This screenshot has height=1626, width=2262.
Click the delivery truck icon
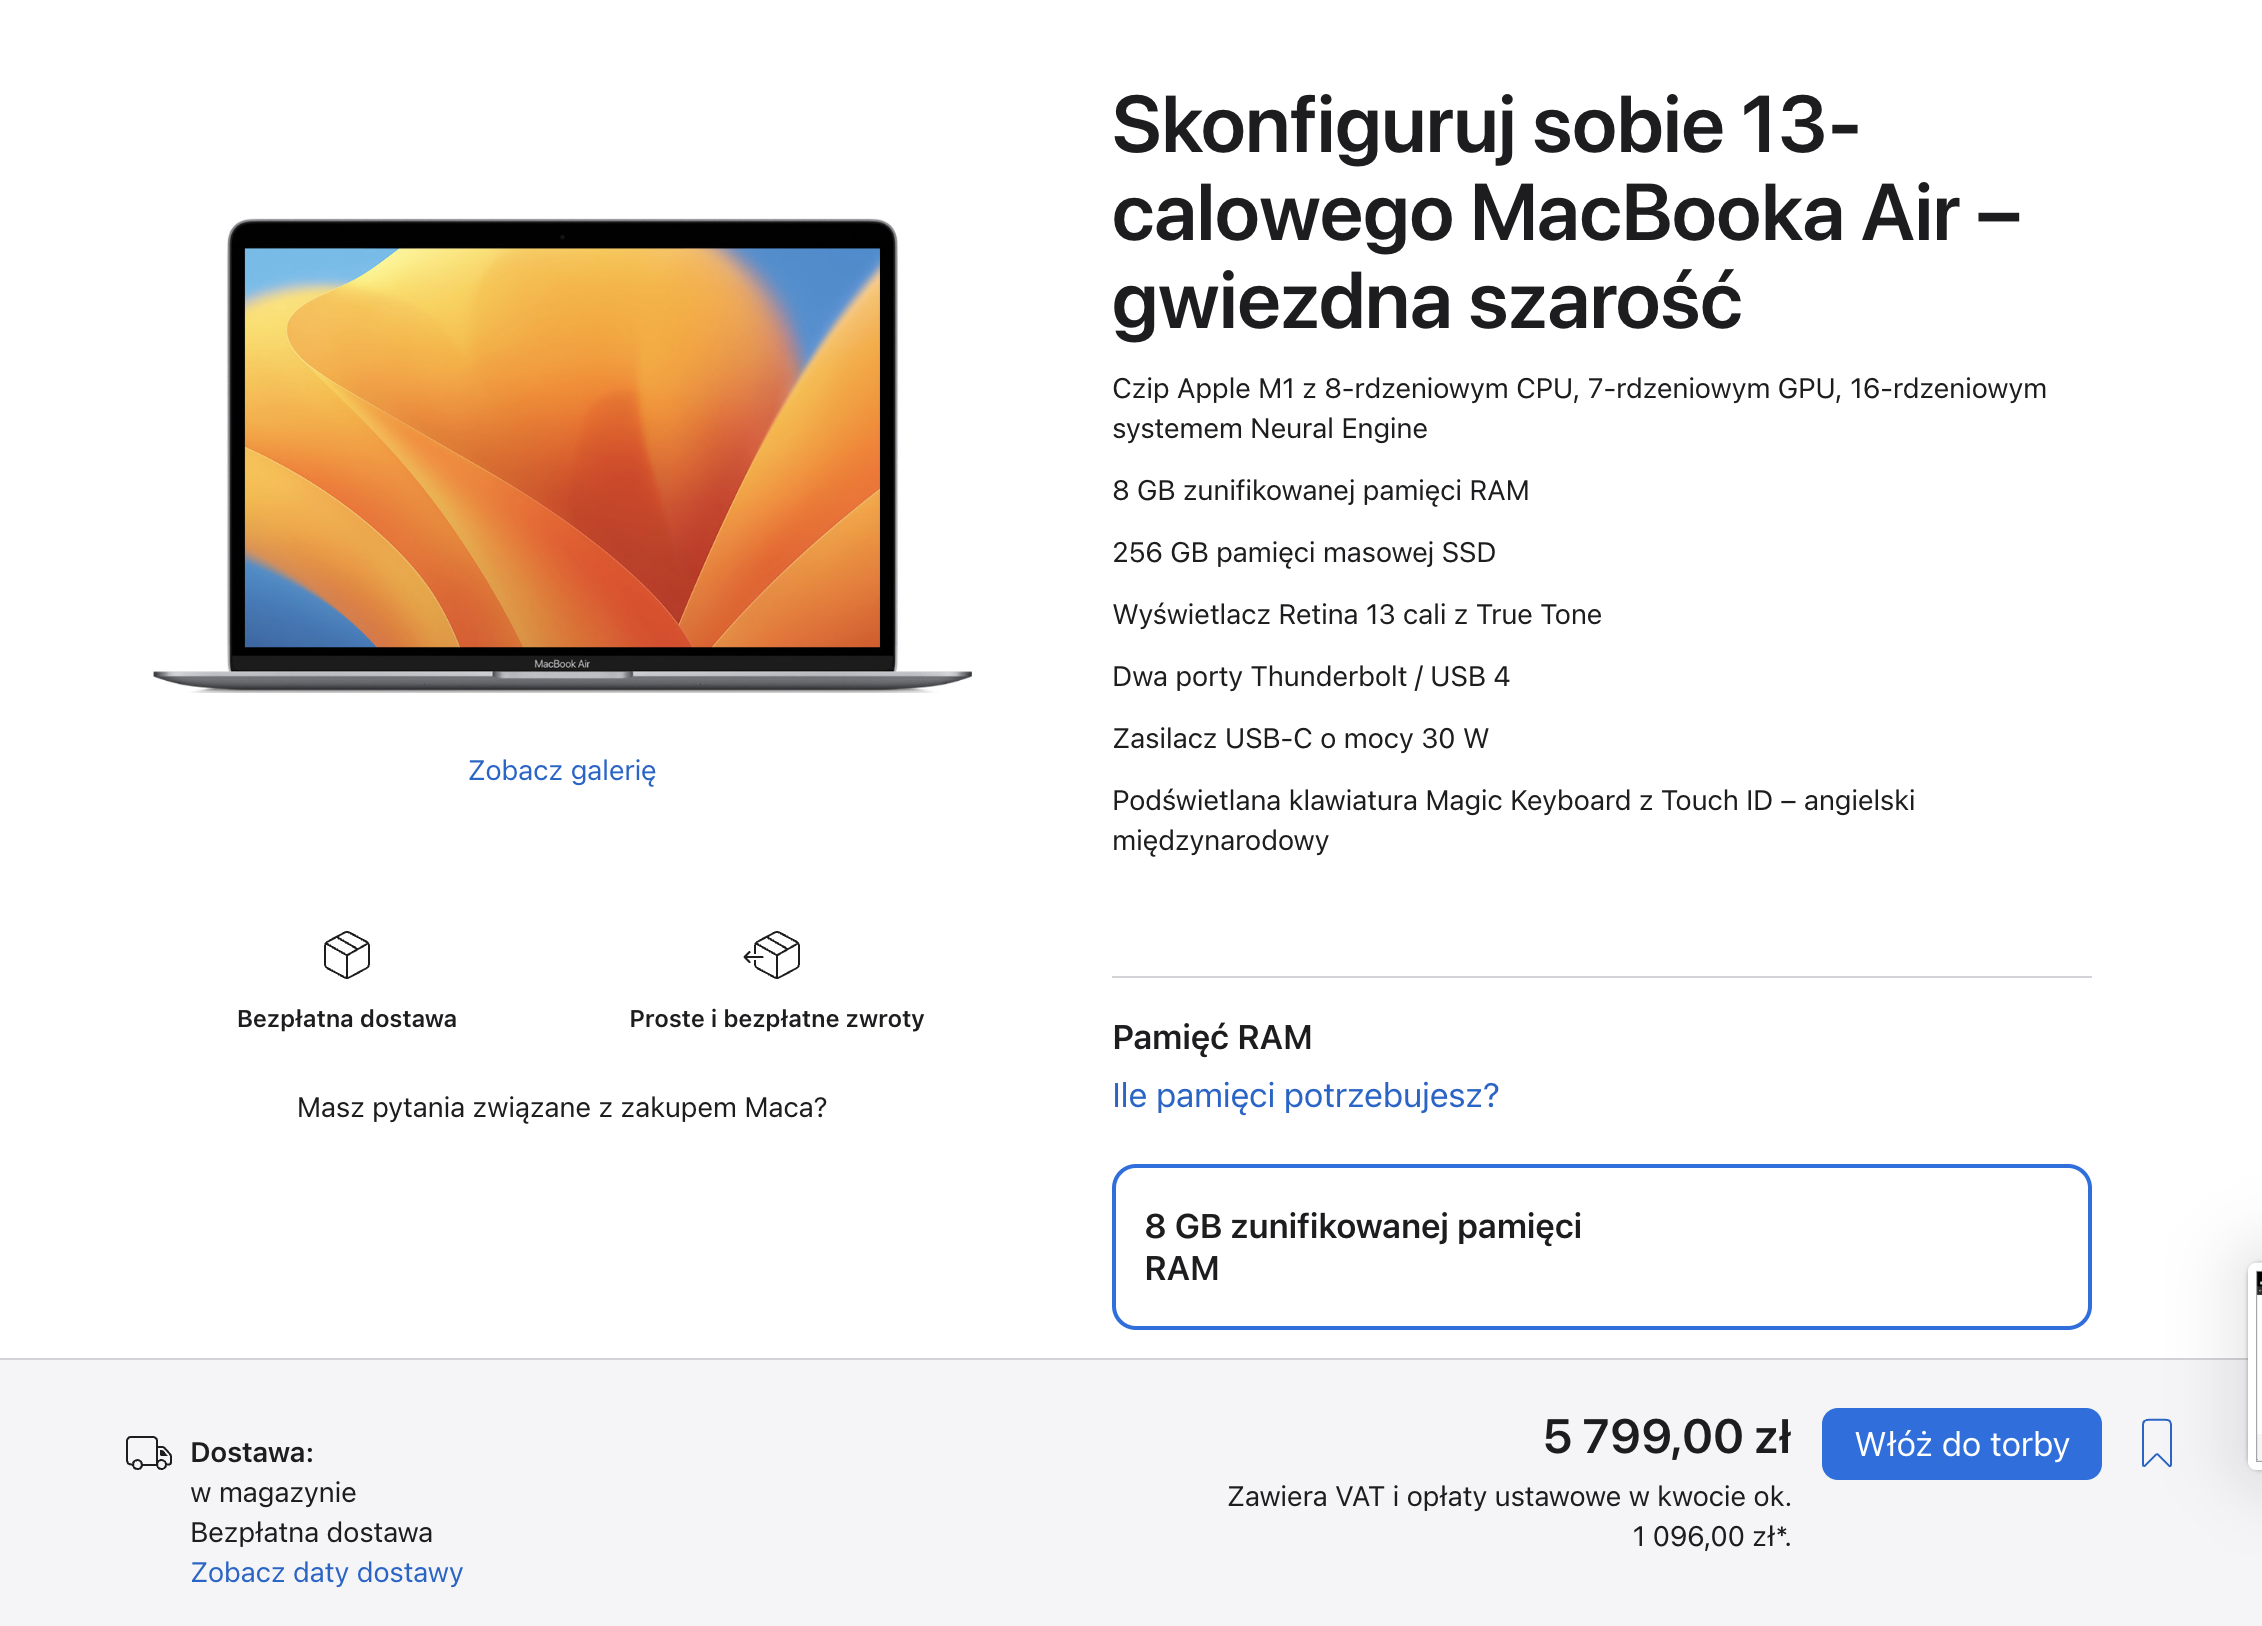pos(148,1453)
